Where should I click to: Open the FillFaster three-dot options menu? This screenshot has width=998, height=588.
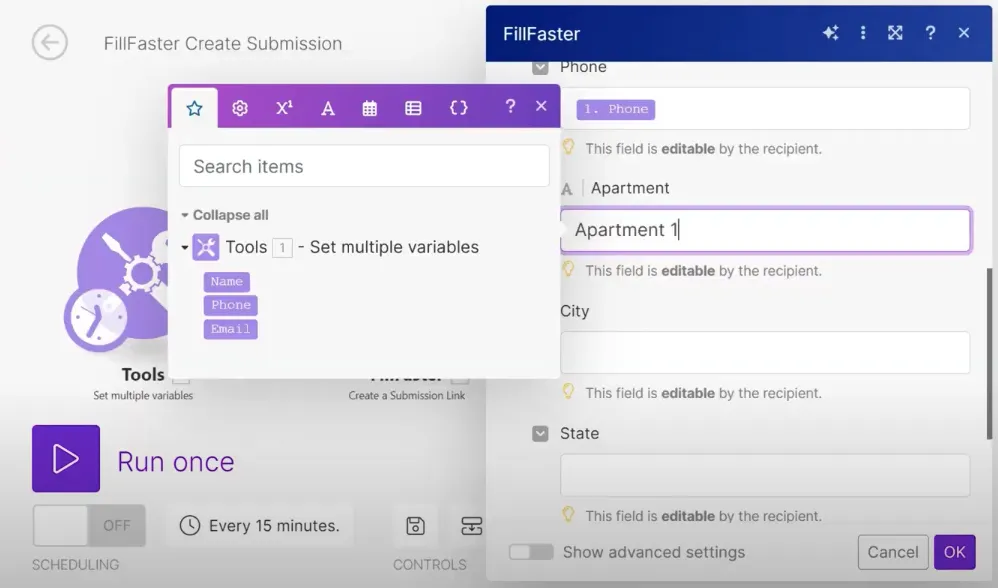click(863, 32)
